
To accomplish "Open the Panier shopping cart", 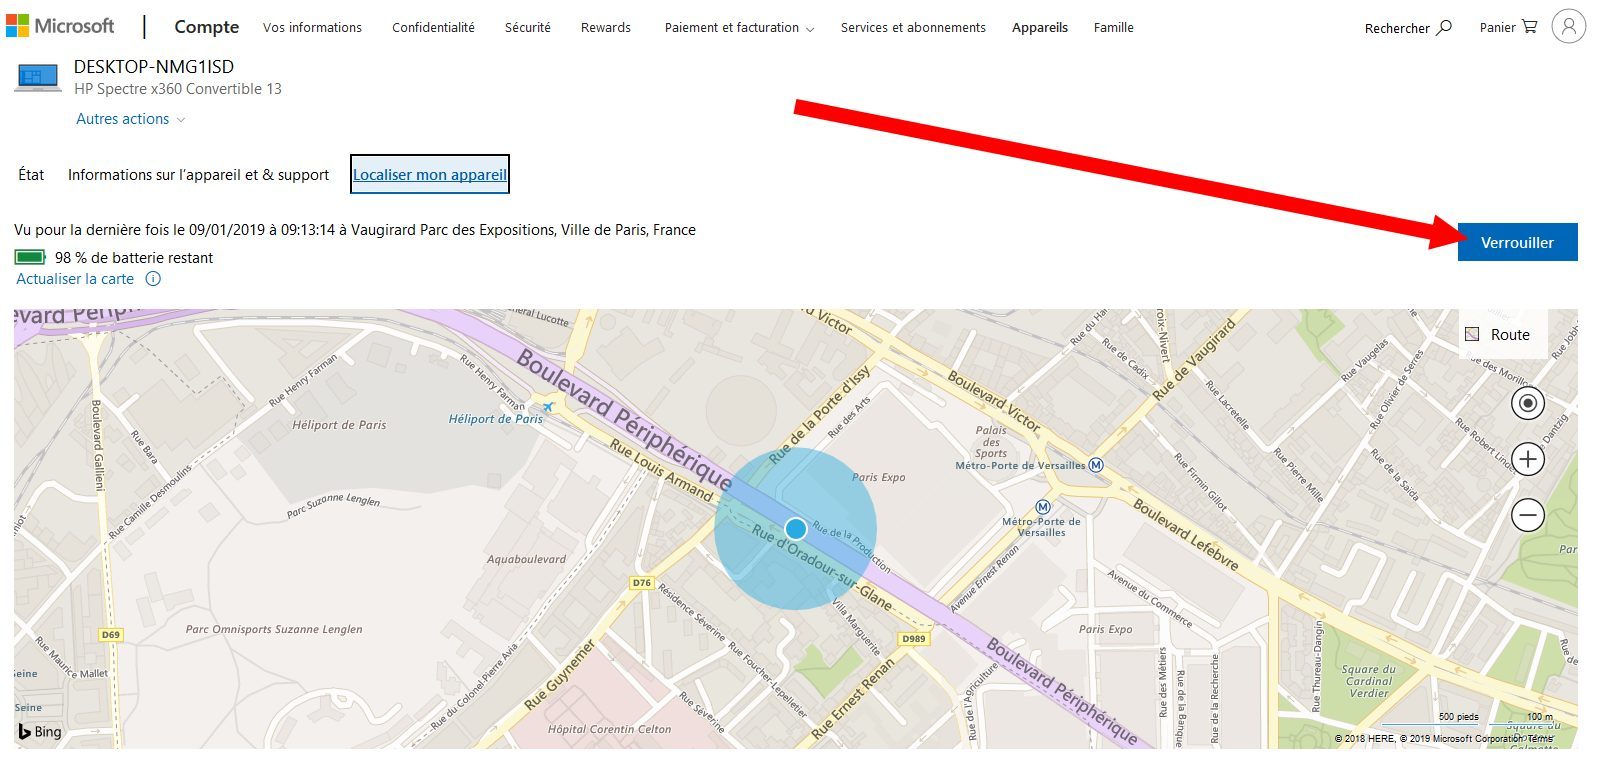I will (x=1529, y=27).
